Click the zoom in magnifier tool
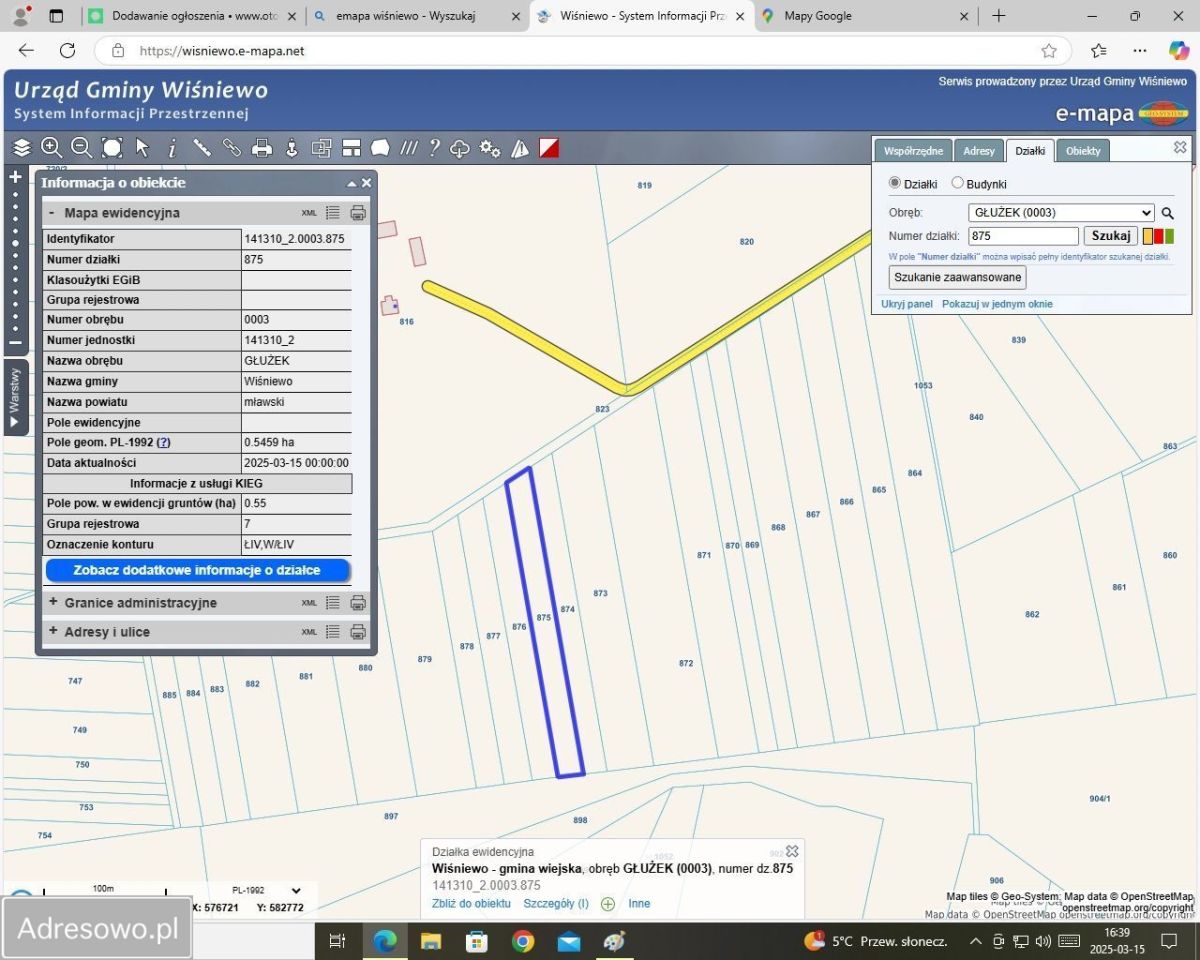Image resolution: width=1200 pixels, height=960 pixels. pyautogui.click(x=51, y=148)
